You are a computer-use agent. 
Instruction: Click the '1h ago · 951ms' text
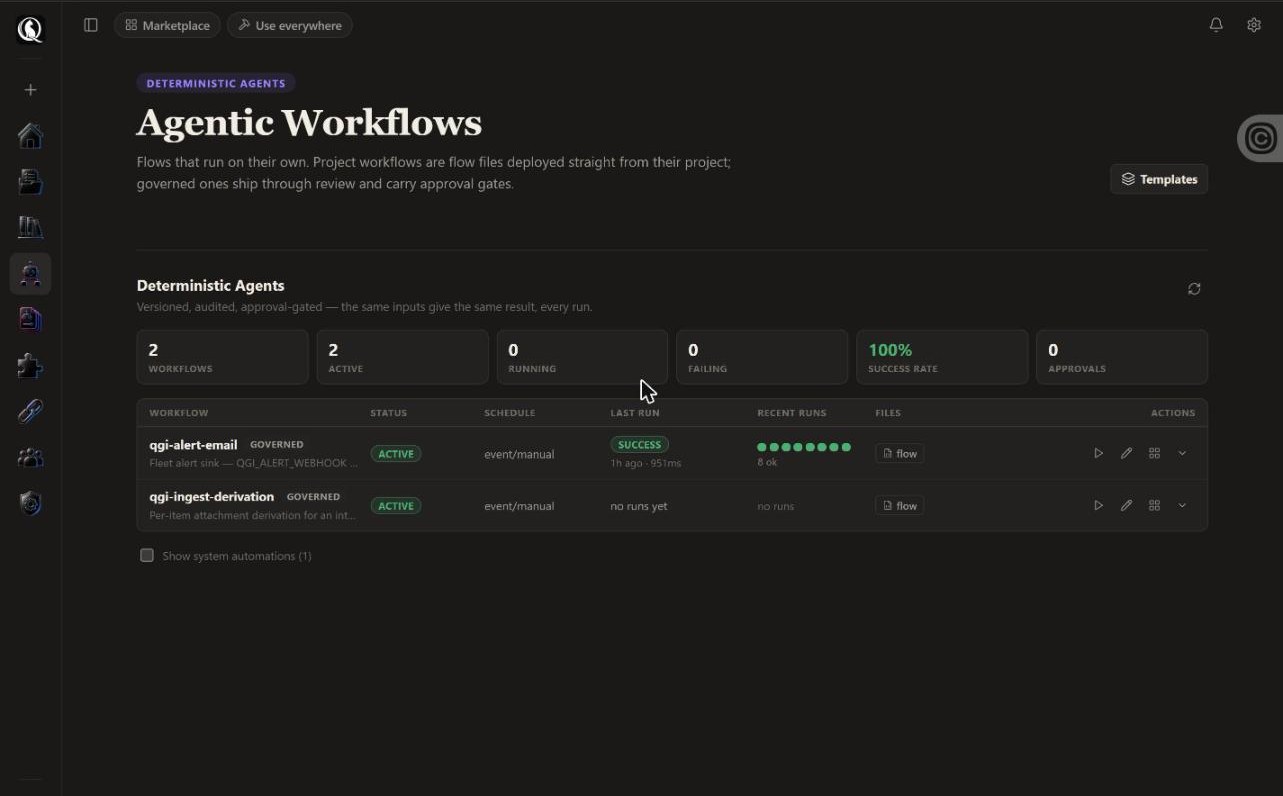point(646,463)
